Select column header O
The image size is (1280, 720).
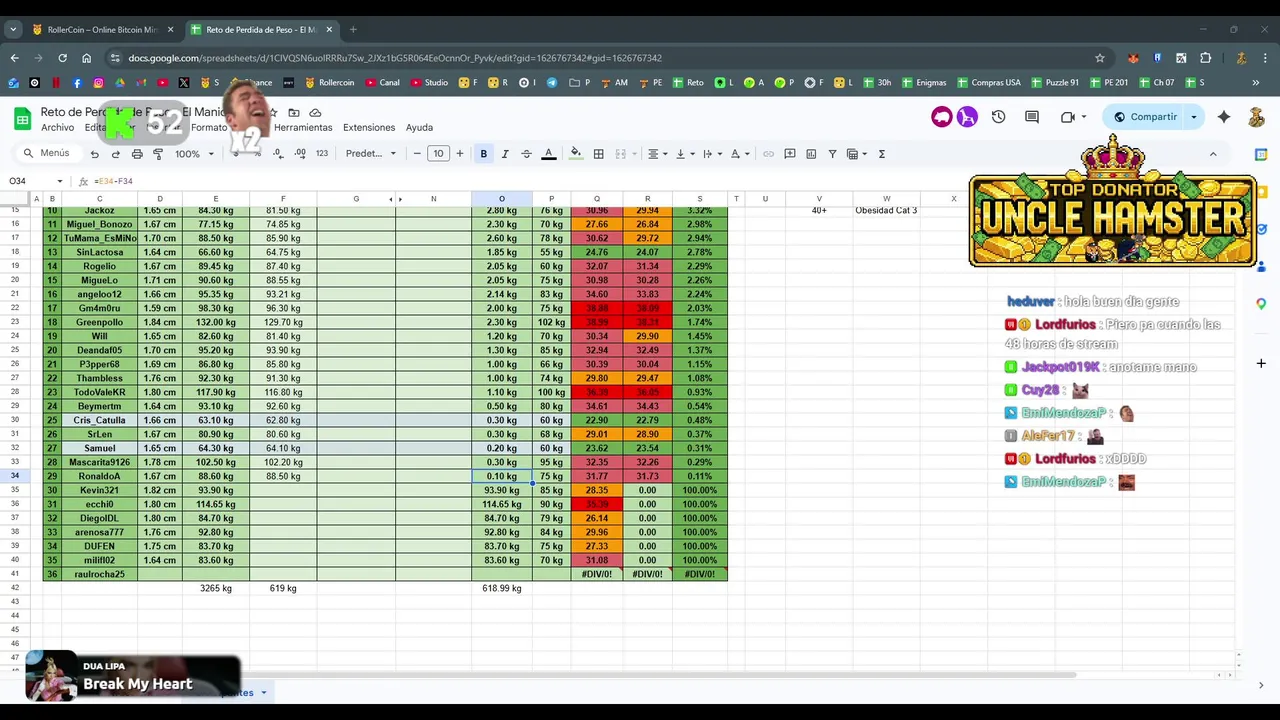[502, 199]
